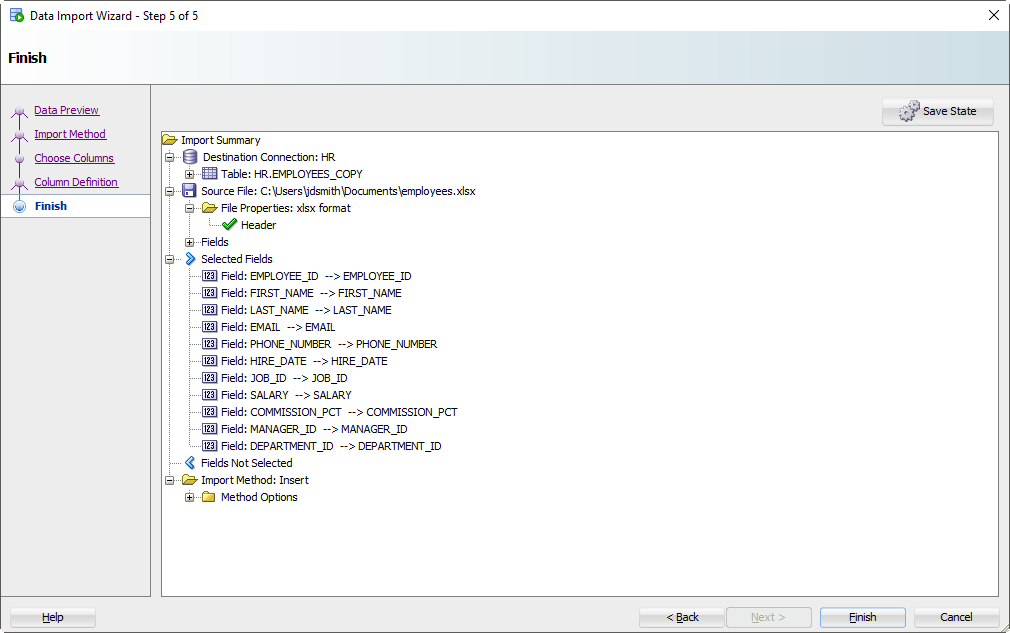
Task: Click the Save State gears icon
Action: pyautogui.click(x=910, y=111)
